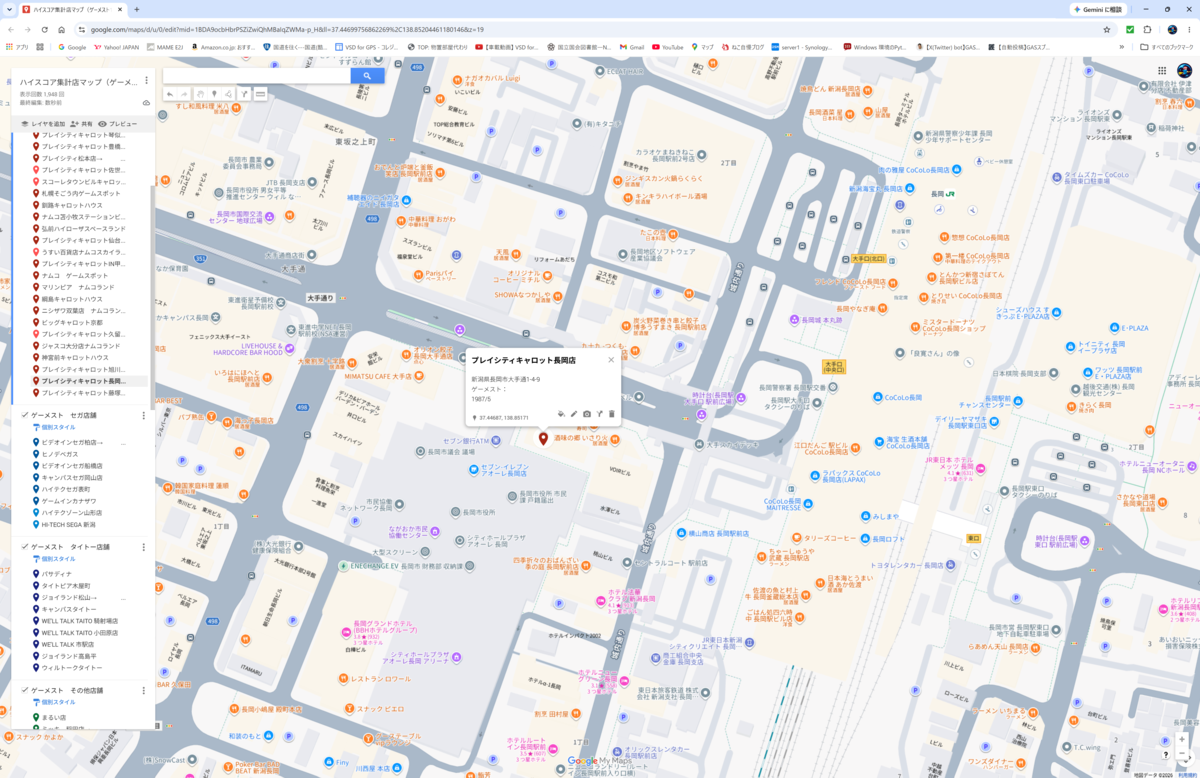
Task: Open YouTube bookmark
Action: coord(666,46)
